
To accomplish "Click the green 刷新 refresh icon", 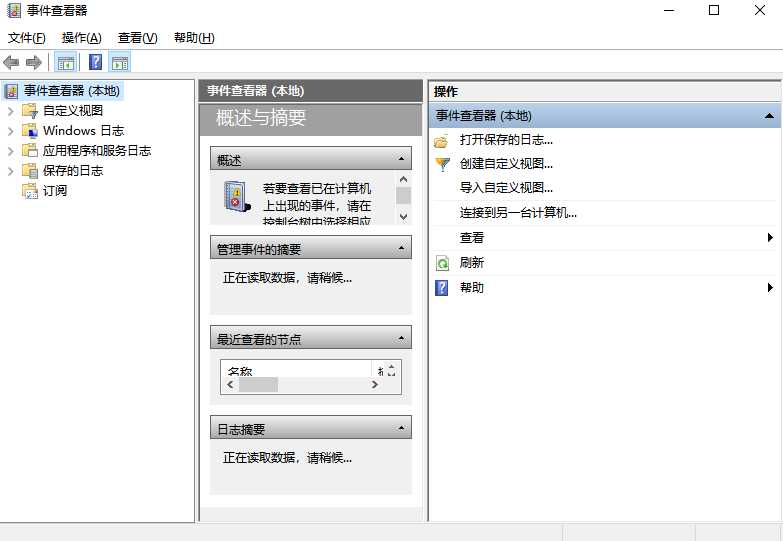I will 442,263.
